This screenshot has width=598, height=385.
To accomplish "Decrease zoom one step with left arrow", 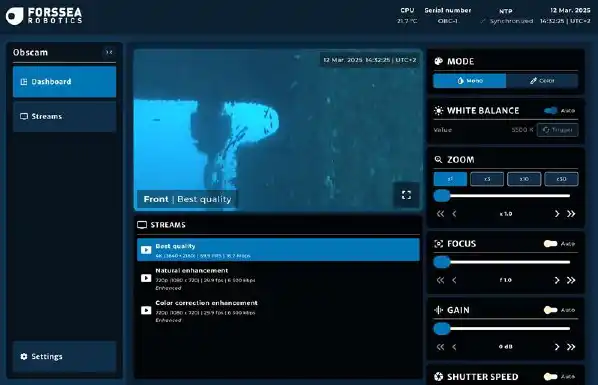I will (454, 214).
